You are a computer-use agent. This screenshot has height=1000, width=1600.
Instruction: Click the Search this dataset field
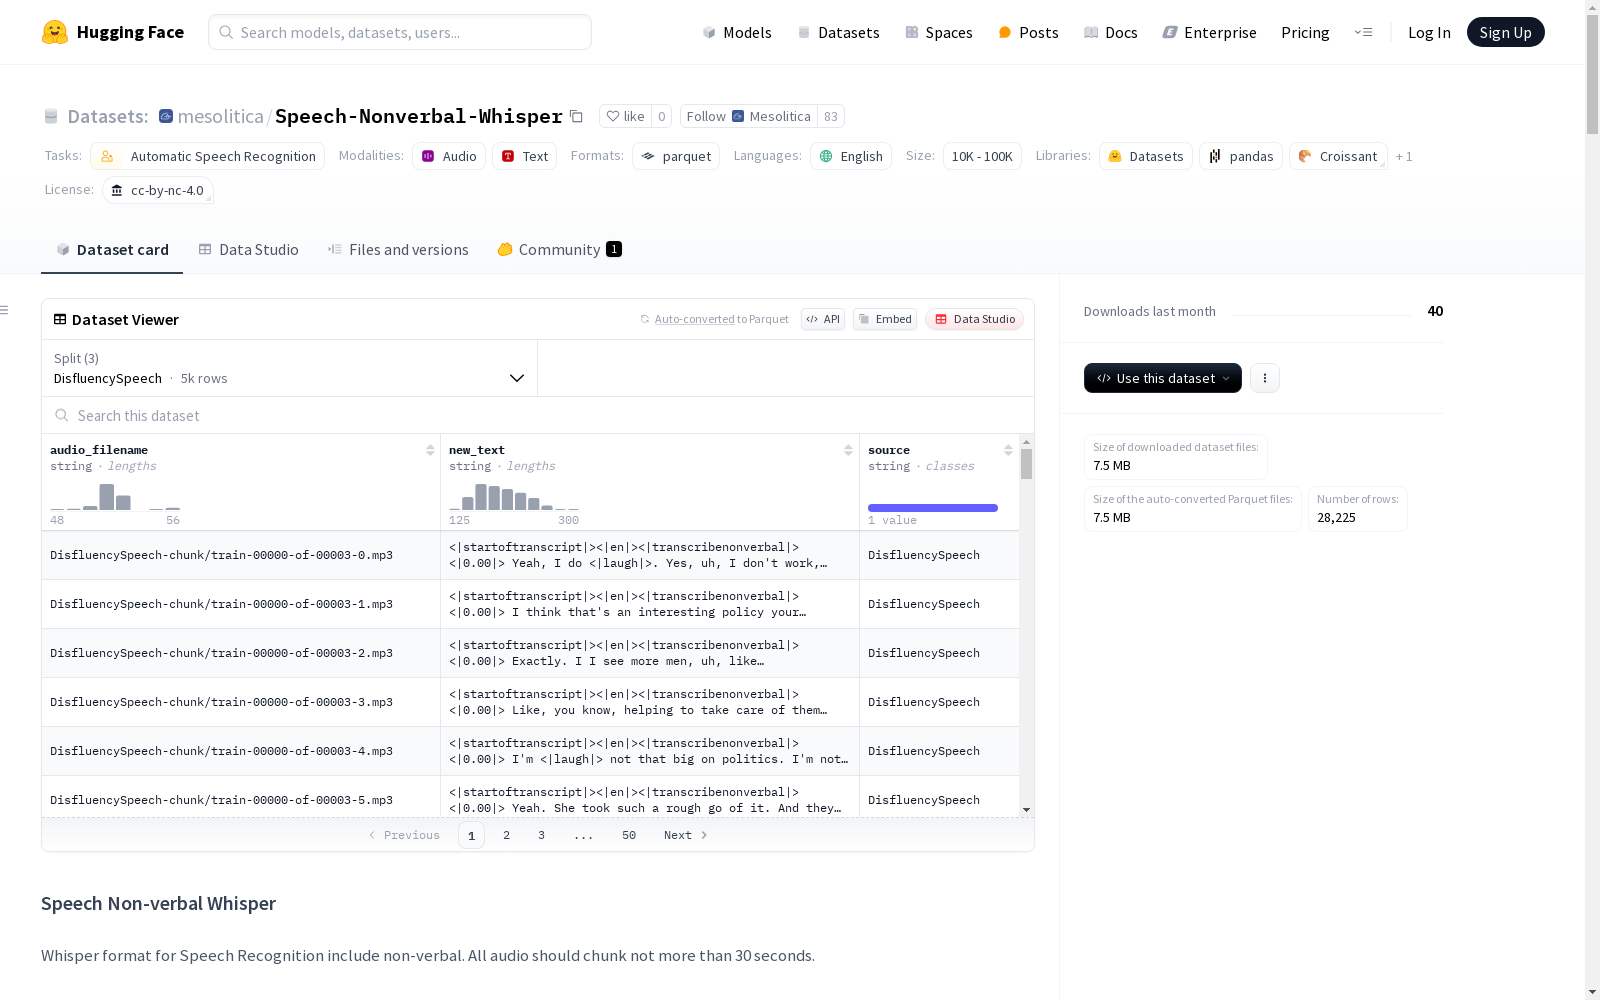[x=538, y=415]
